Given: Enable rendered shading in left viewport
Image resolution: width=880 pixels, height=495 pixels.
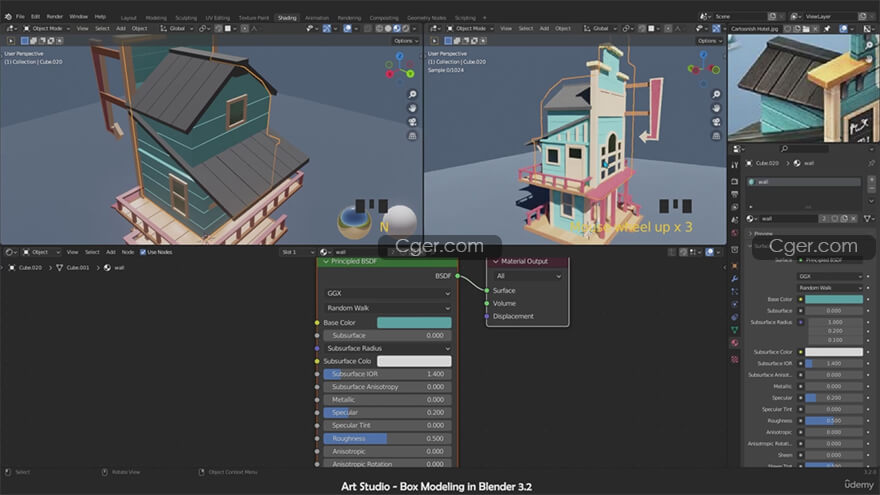Looking at the screenshot, I should pyautogui.click(x=406, y=29).
